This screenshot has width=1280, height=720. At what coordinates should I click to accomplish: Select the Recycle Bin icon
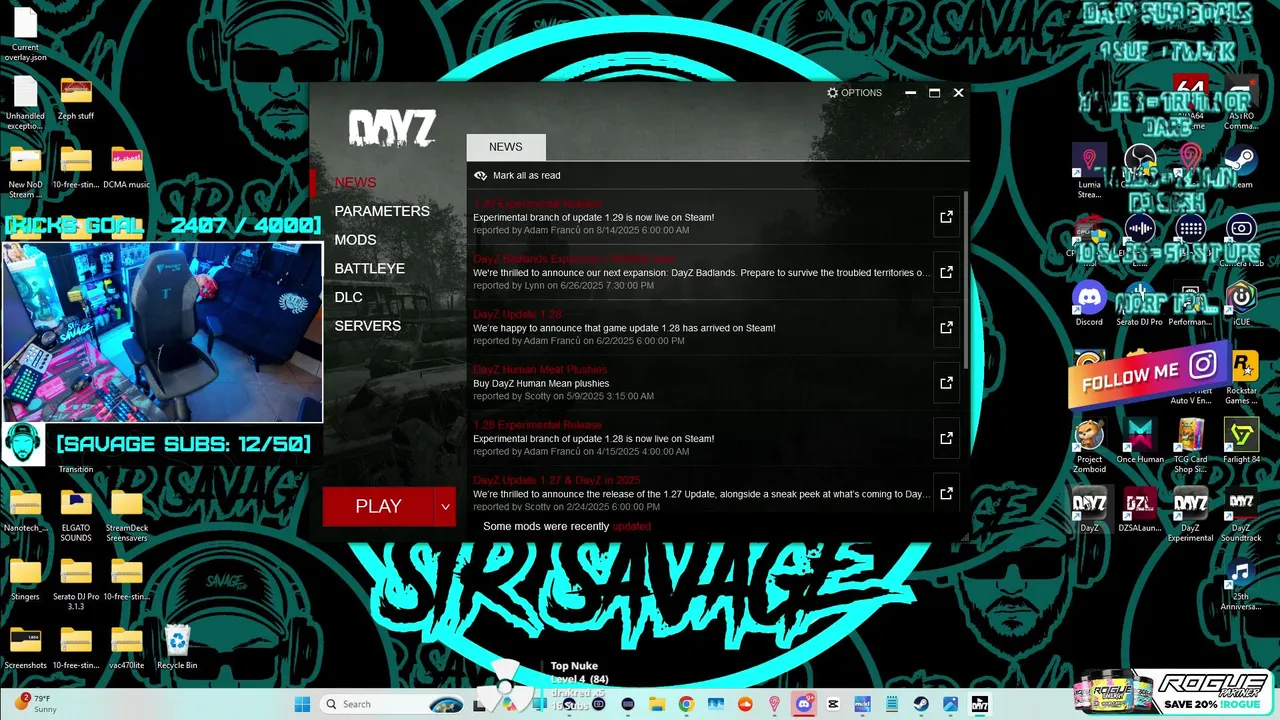coord(177,646)
